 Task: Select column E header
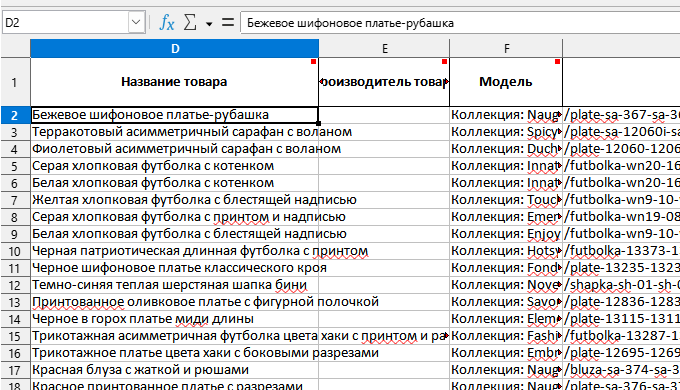[384, 49]
